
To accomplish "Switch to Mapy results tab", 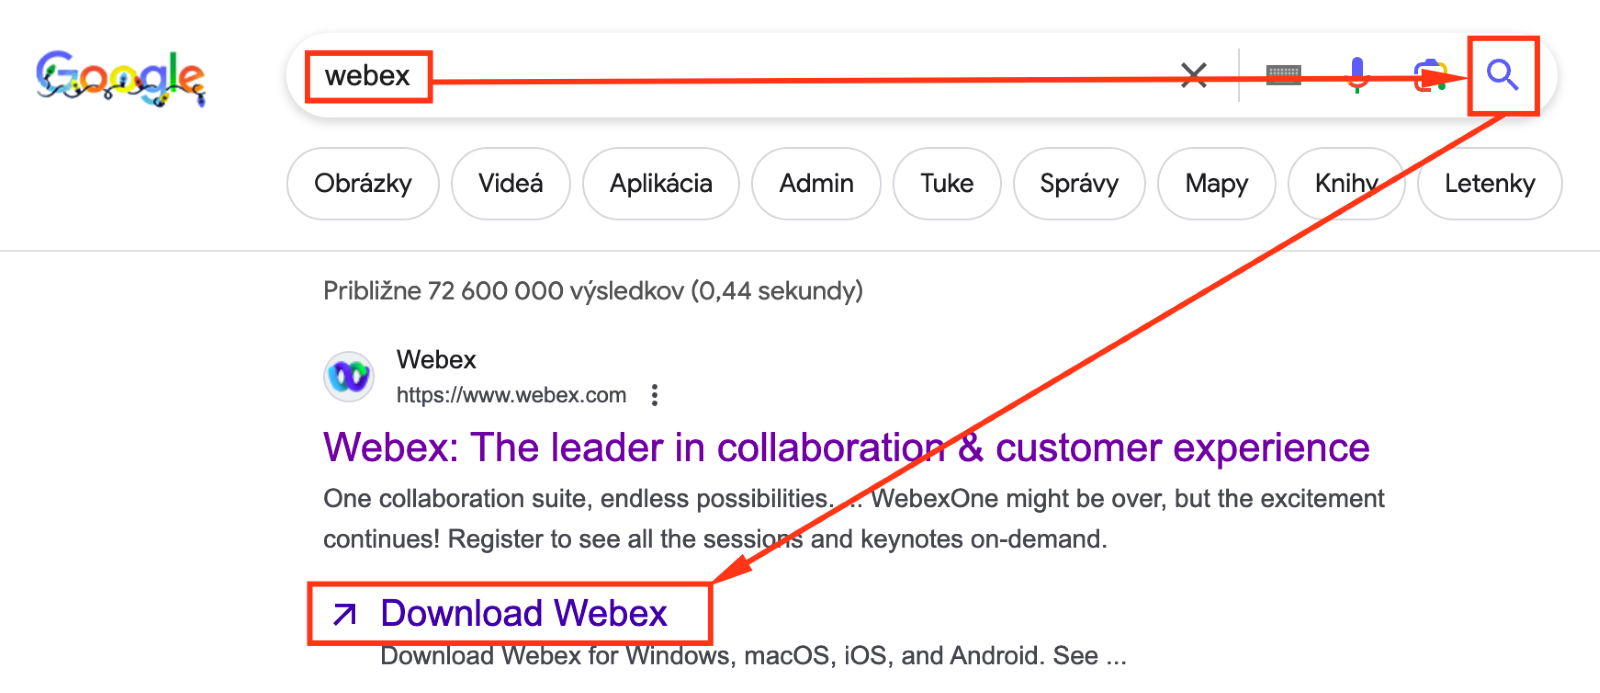I will pos(1216,184).
